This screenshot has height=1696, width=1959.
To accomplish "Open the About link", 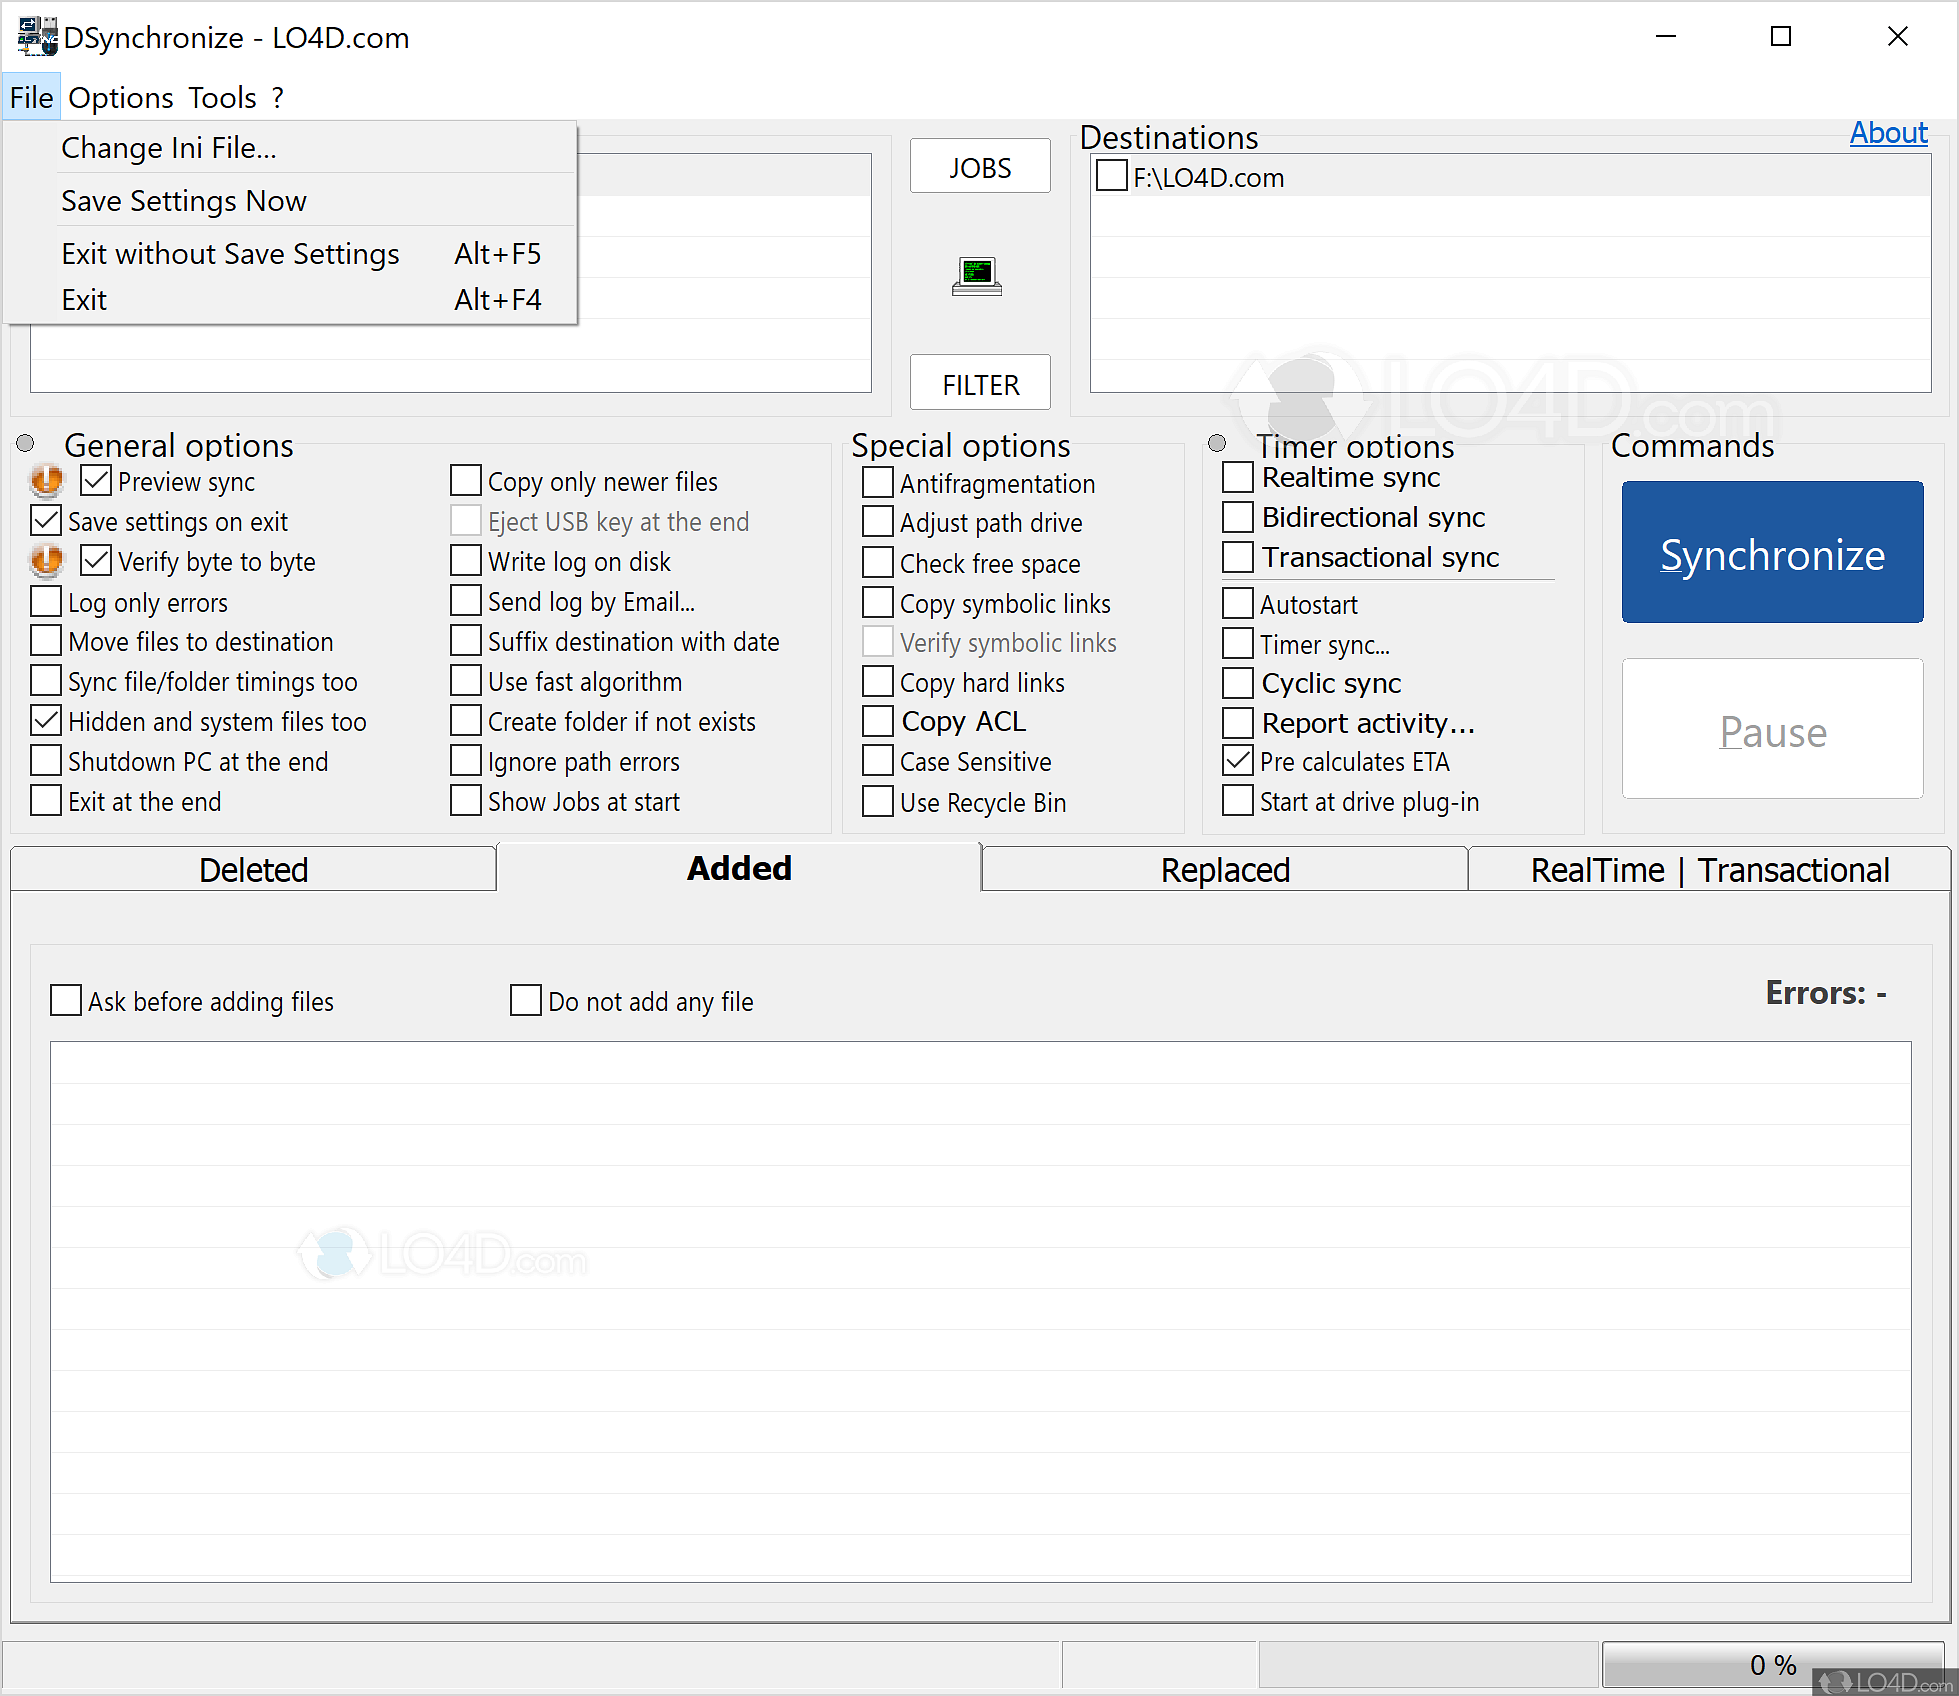I will [x=1888, y=132].
